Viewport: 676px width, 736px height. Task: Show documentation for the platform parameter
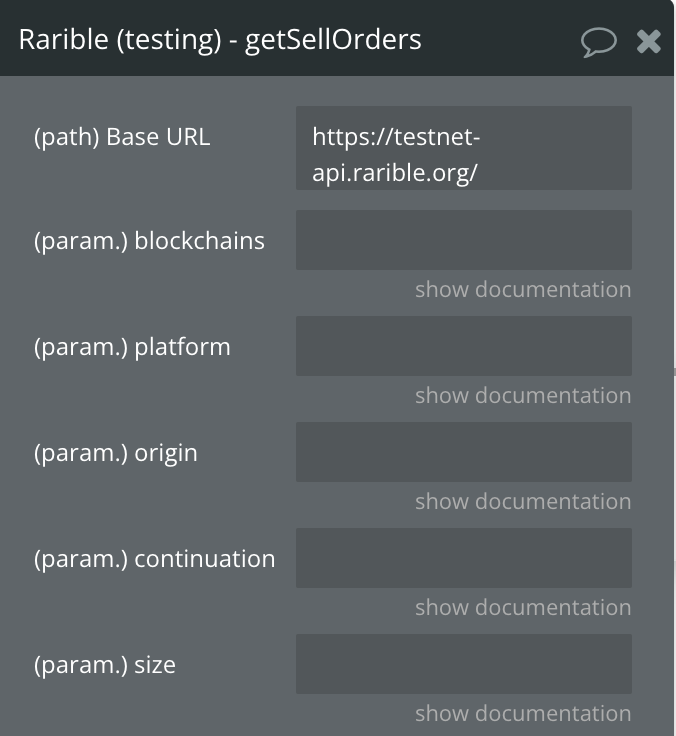point(523,395)
